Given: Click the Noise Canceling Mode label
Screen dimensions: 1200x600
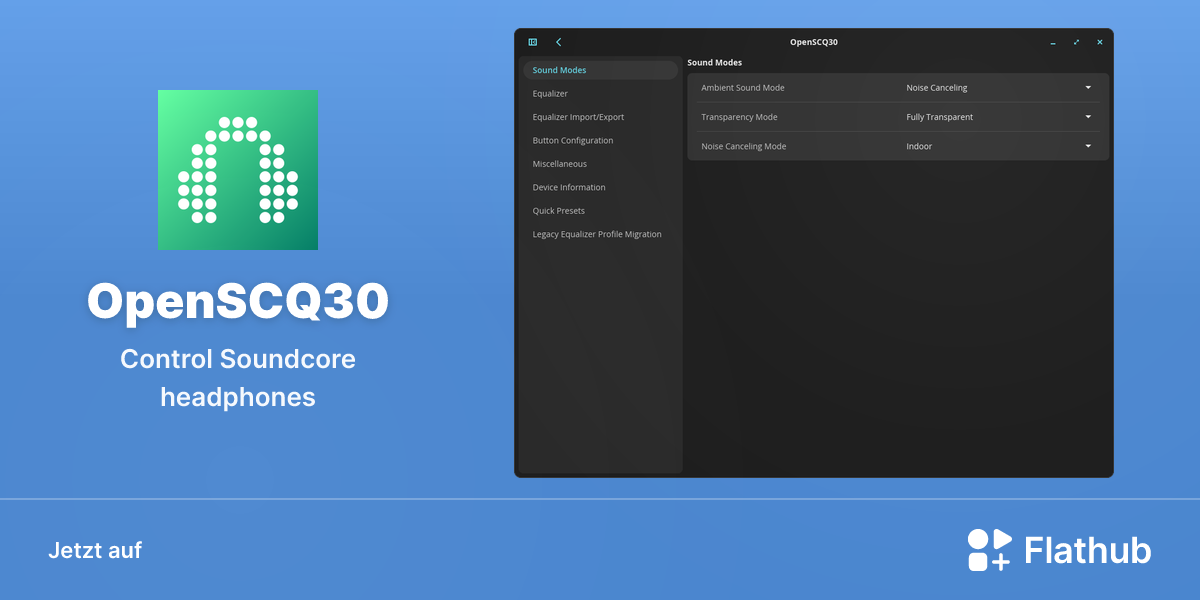Looking at the screenshot, I should pyautogui.click(x=744, y=146).
